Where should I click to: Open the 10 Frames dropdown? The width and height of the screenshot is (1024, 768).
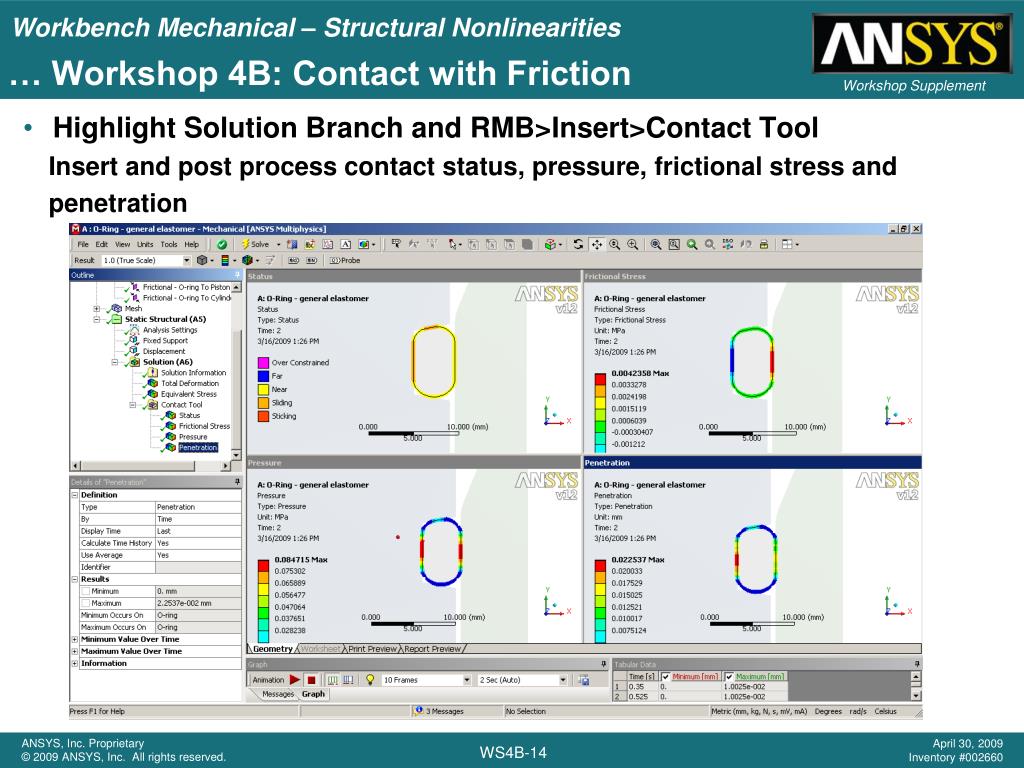coord(466,680)
